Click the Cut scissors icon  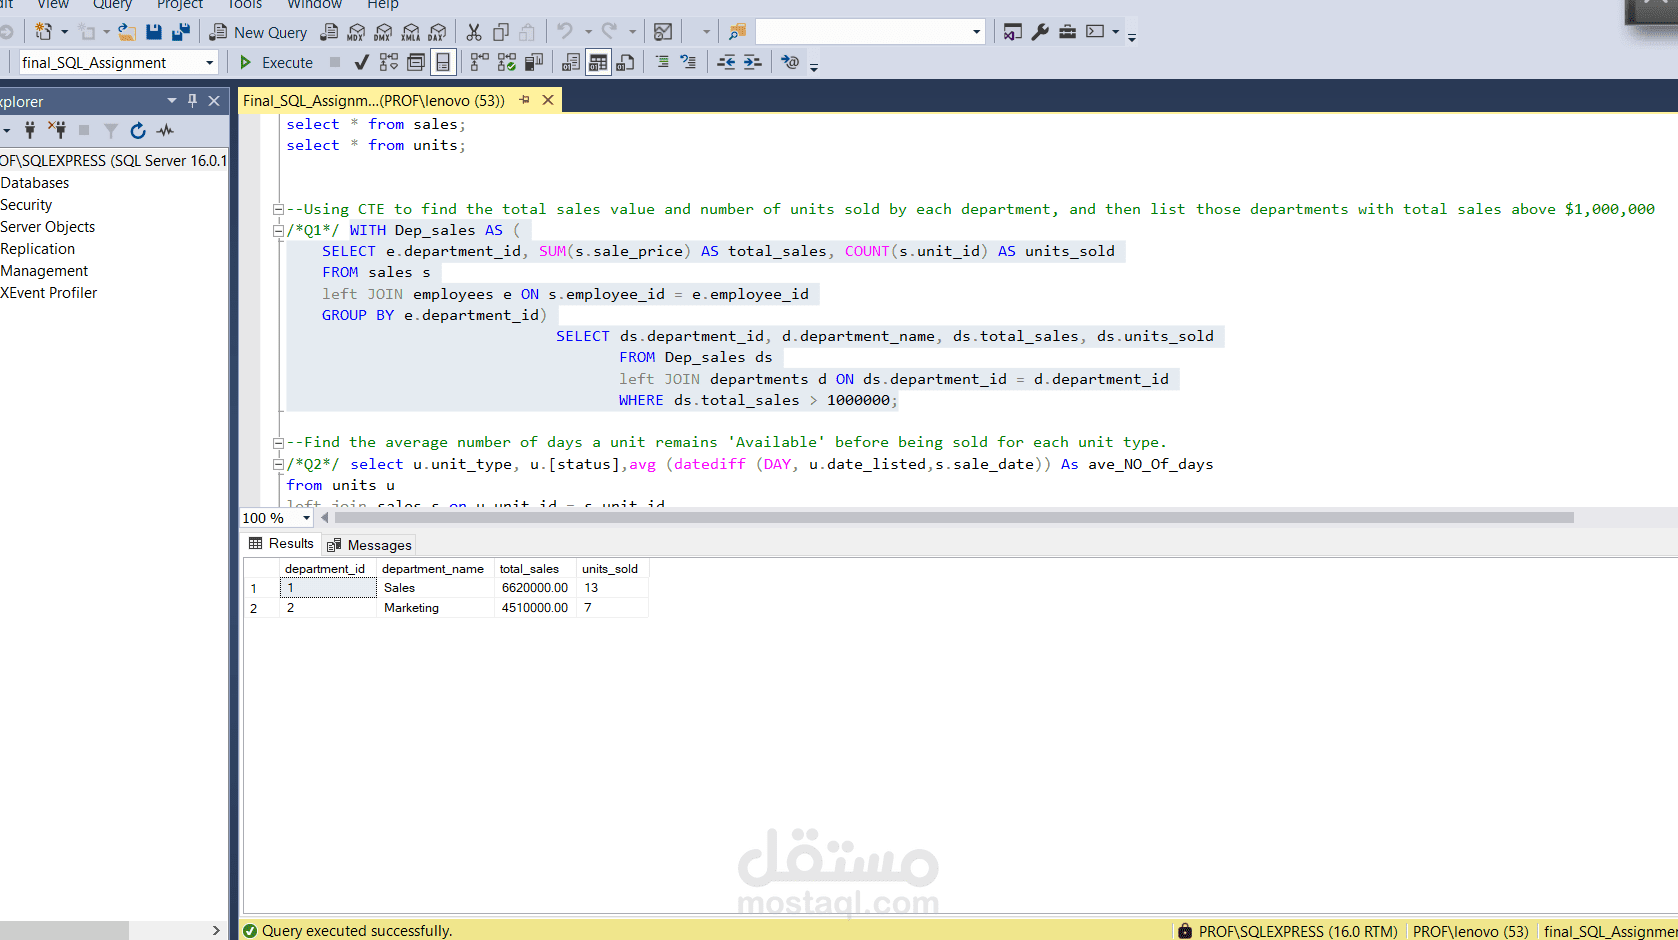[474, 32]
